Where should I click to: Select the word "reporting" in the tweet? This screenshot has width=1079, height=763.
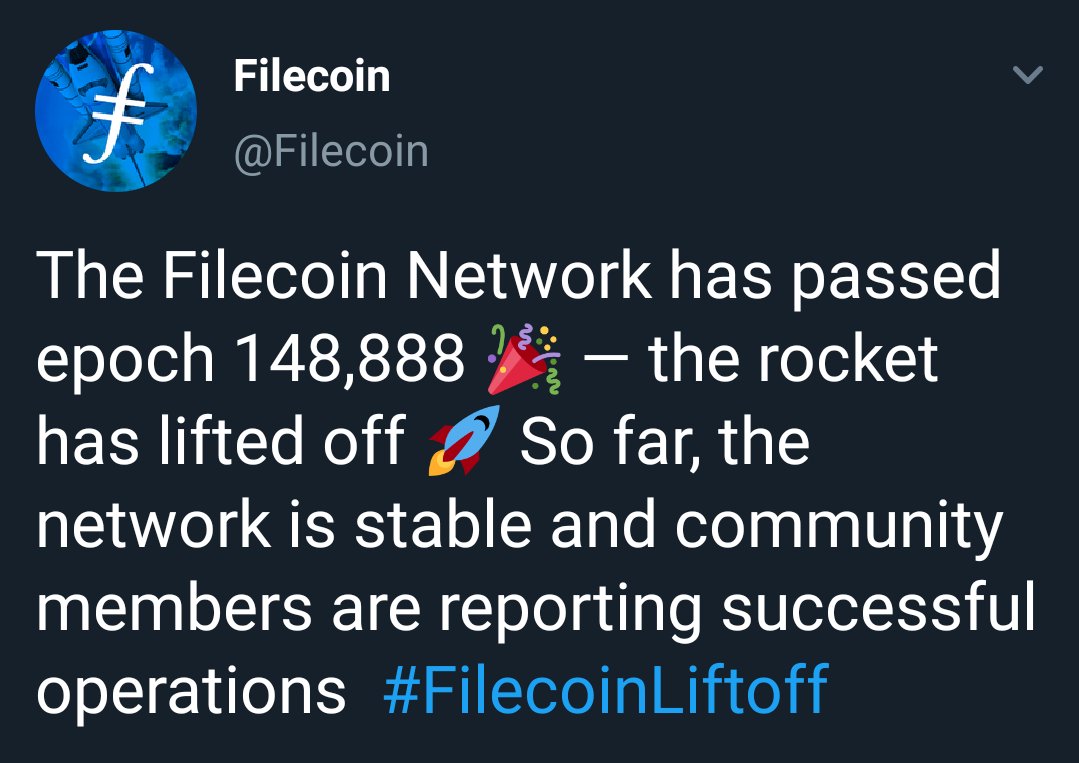click(570, 610)
